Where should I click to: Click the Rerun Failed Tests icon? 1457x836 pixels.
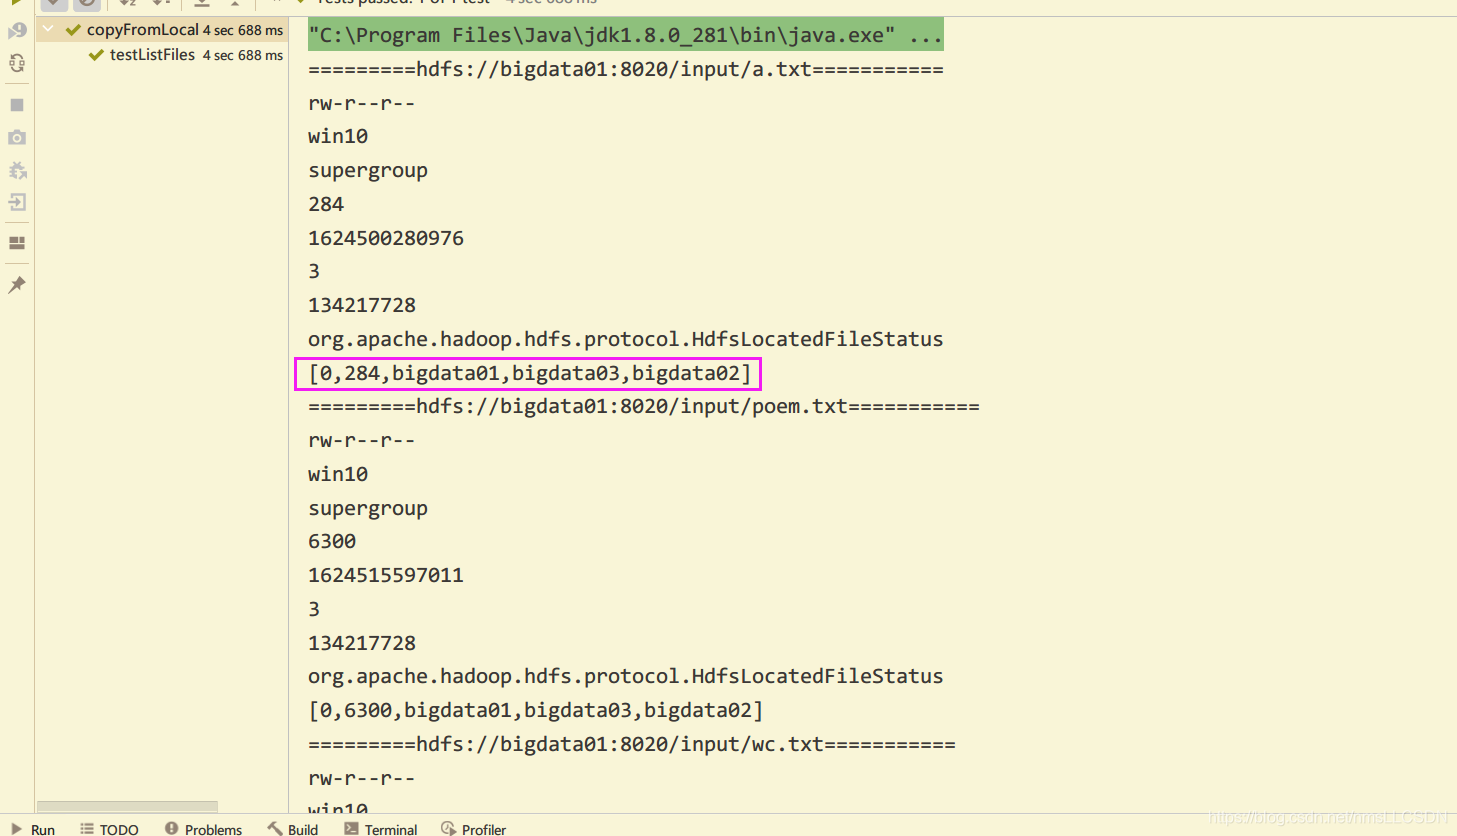(17, 31)
